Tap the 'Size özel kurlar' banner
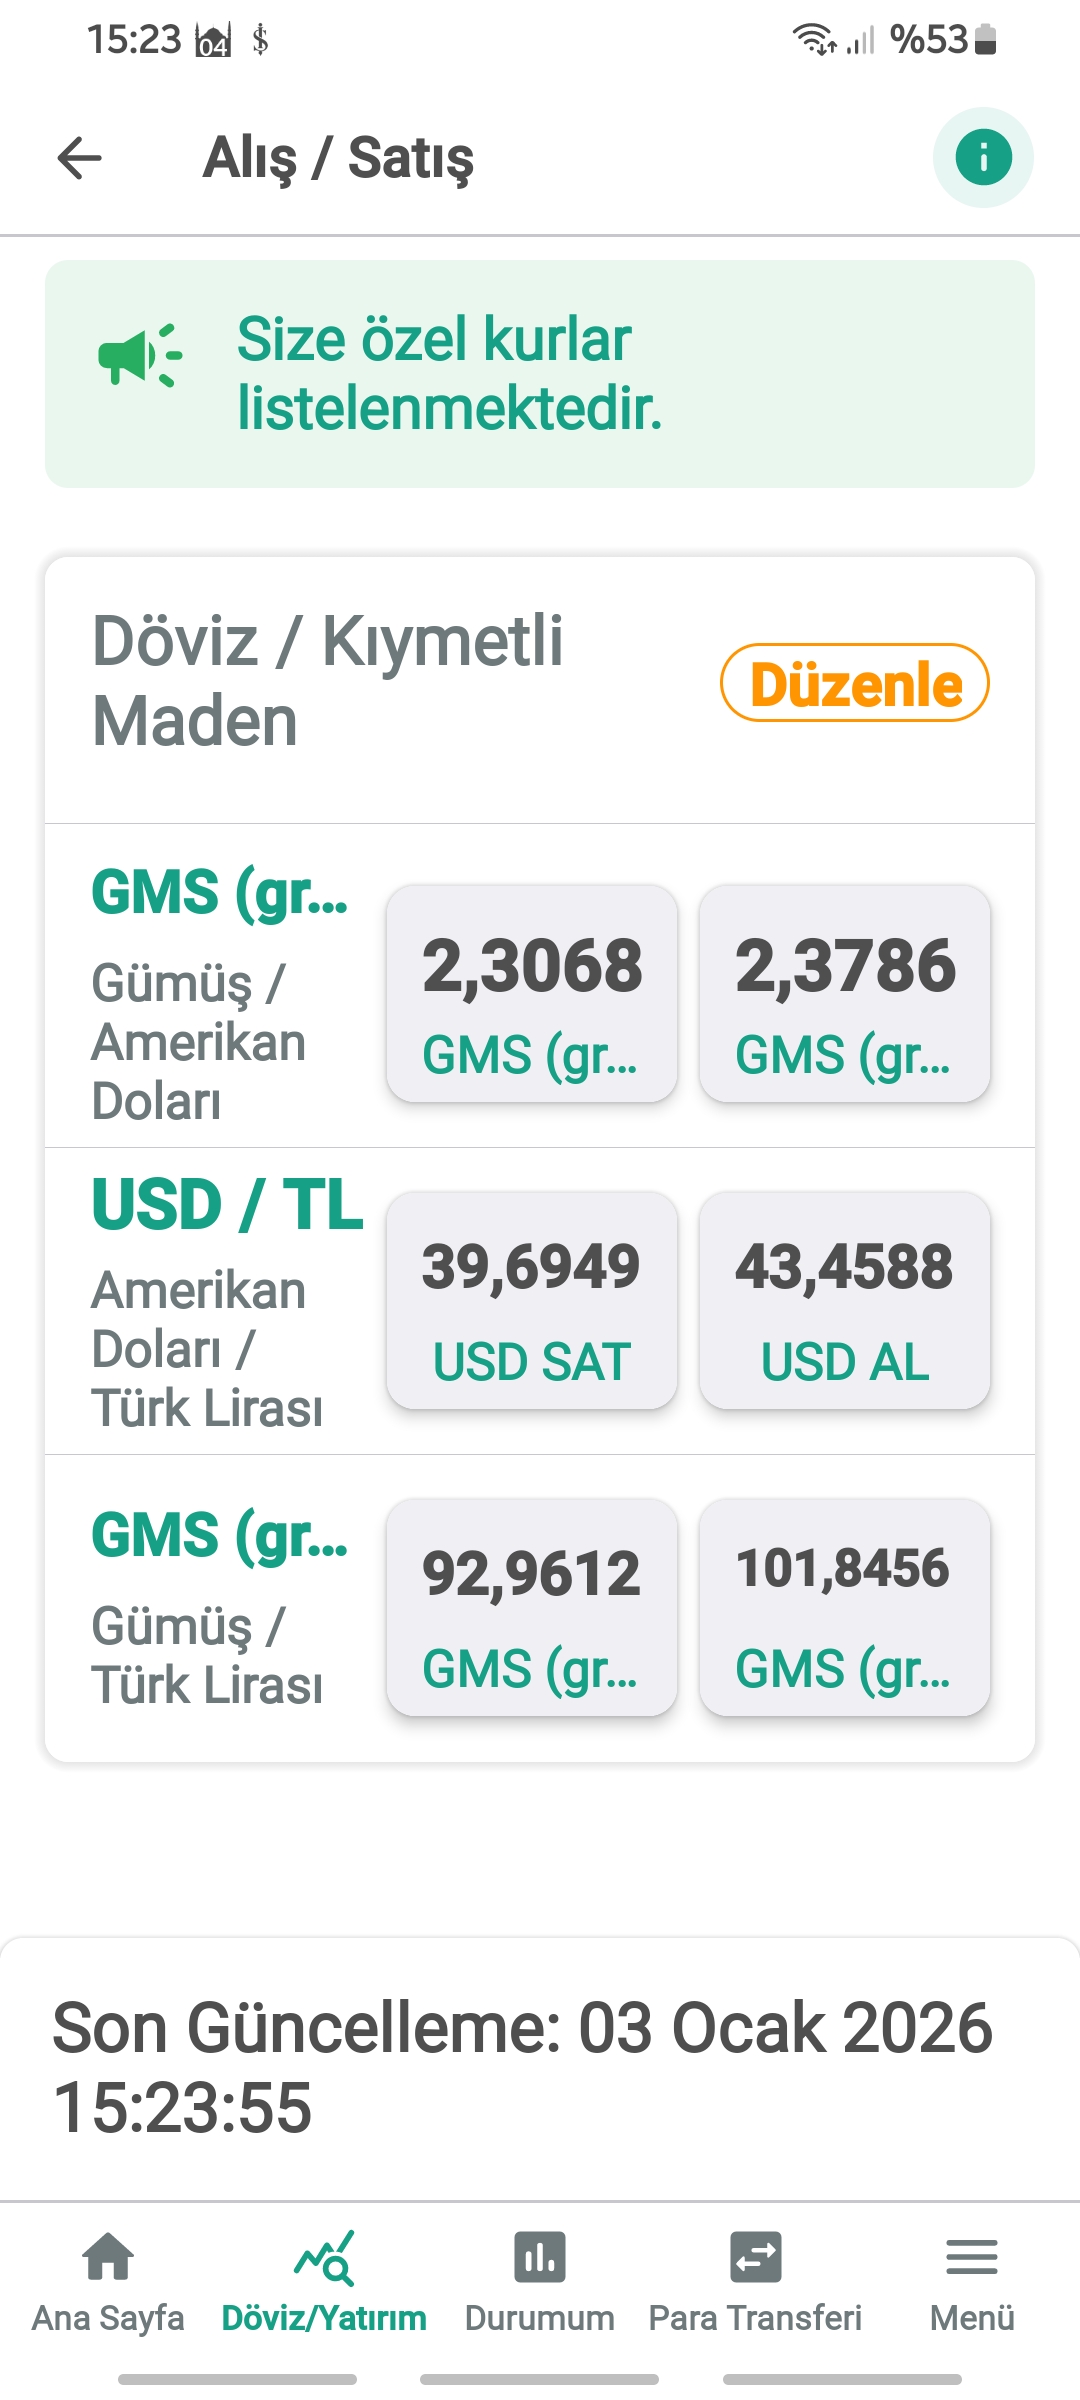The image size is (1080, 2400). pos(540,374)
